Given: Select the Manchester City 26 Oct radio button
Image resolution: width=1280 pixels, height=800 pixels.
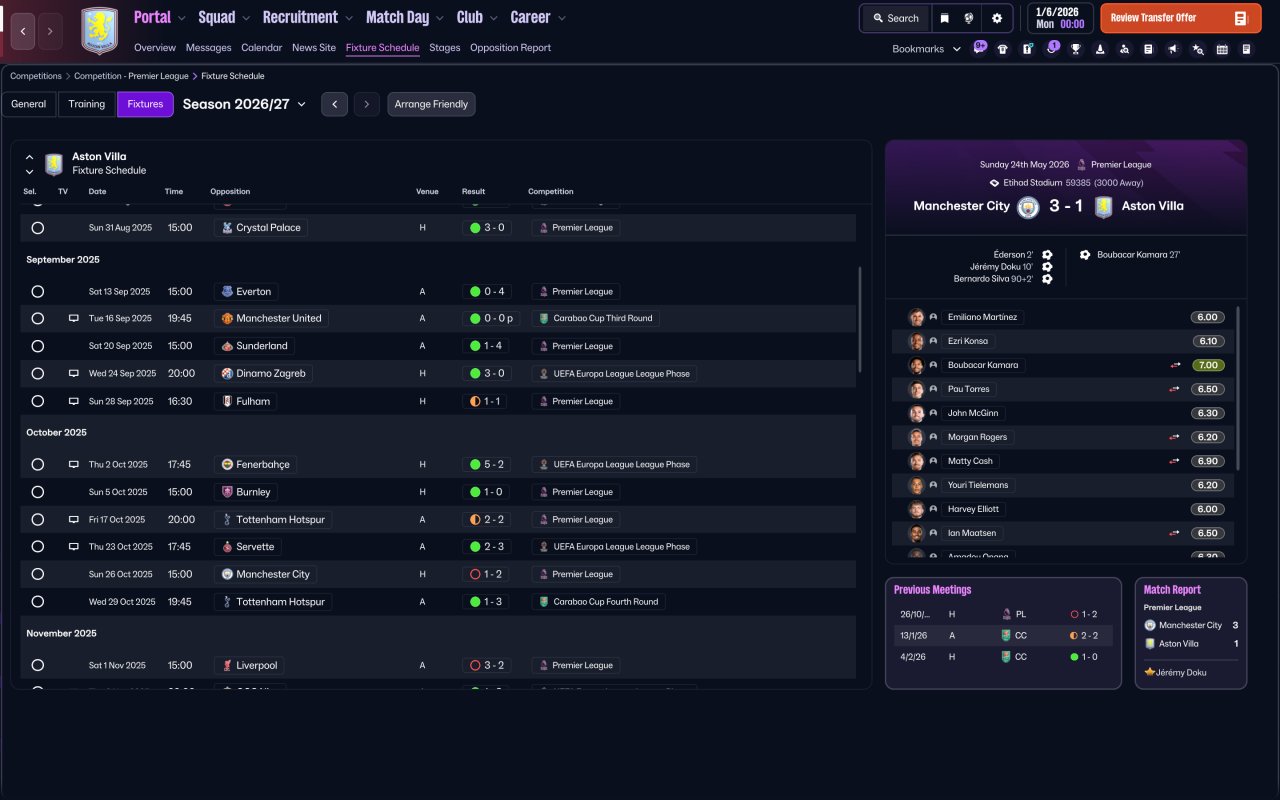Looking at the screenshot, I should click(x=38, y=574).
